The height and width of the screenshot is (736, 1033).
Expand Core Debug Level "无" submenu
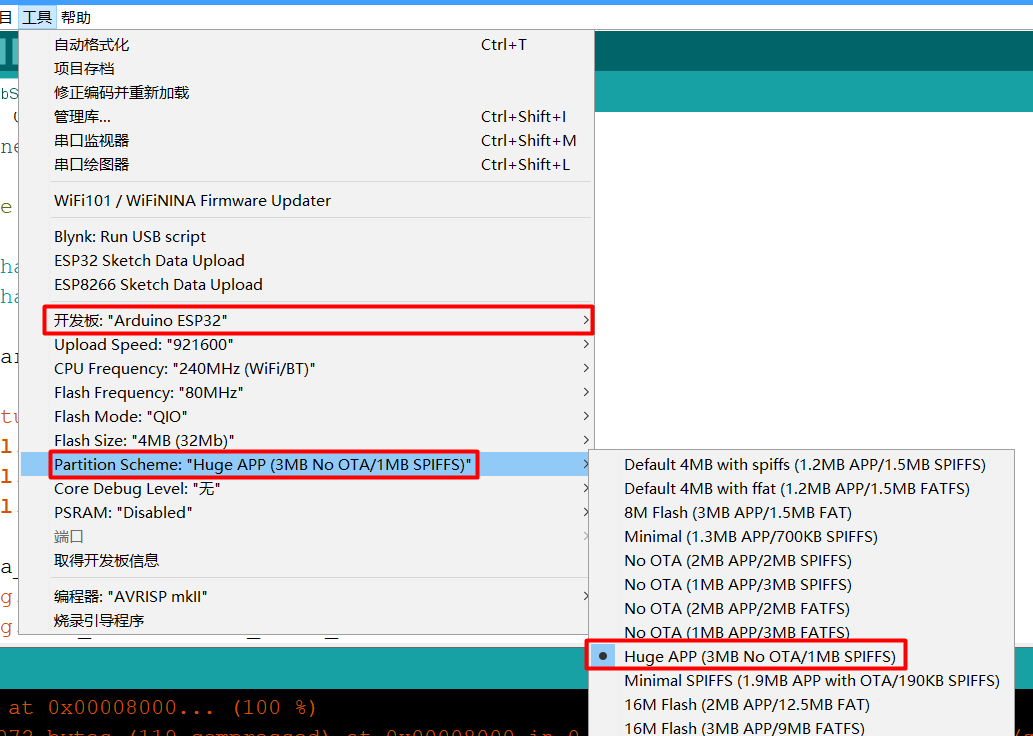(306, 488)
